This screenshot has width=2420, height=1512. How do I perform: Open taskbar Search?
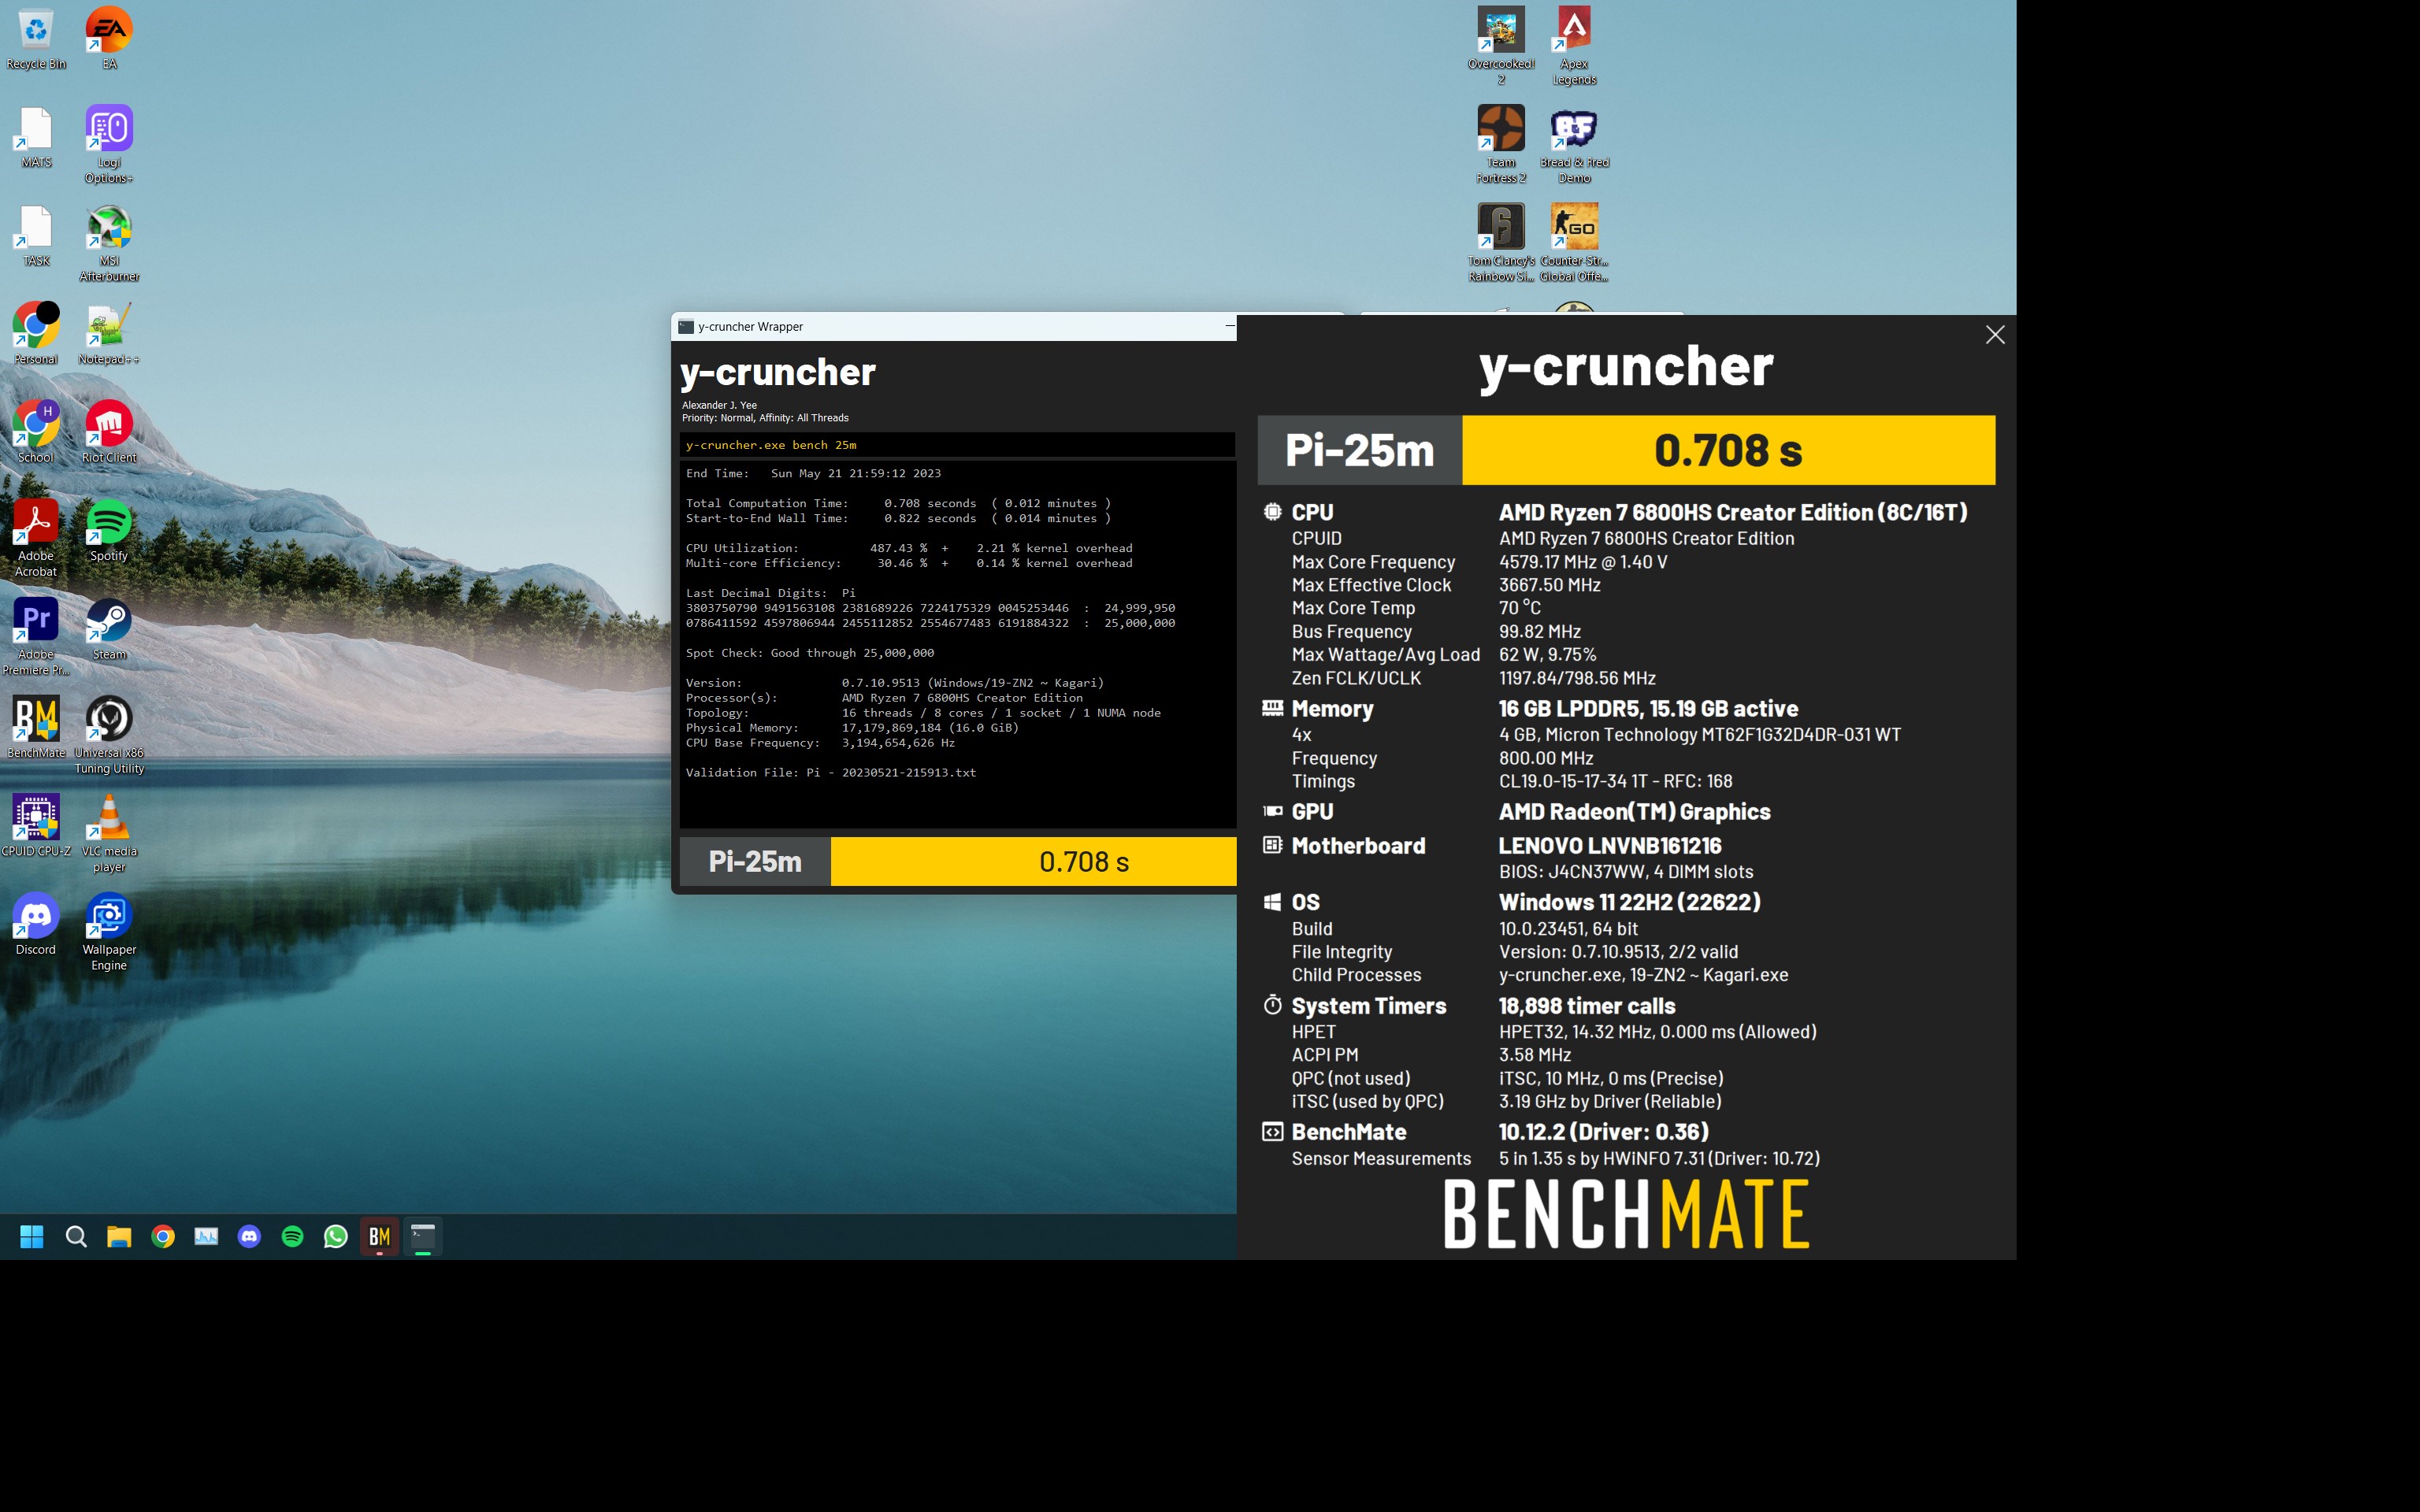click(x=76, y=1237)
